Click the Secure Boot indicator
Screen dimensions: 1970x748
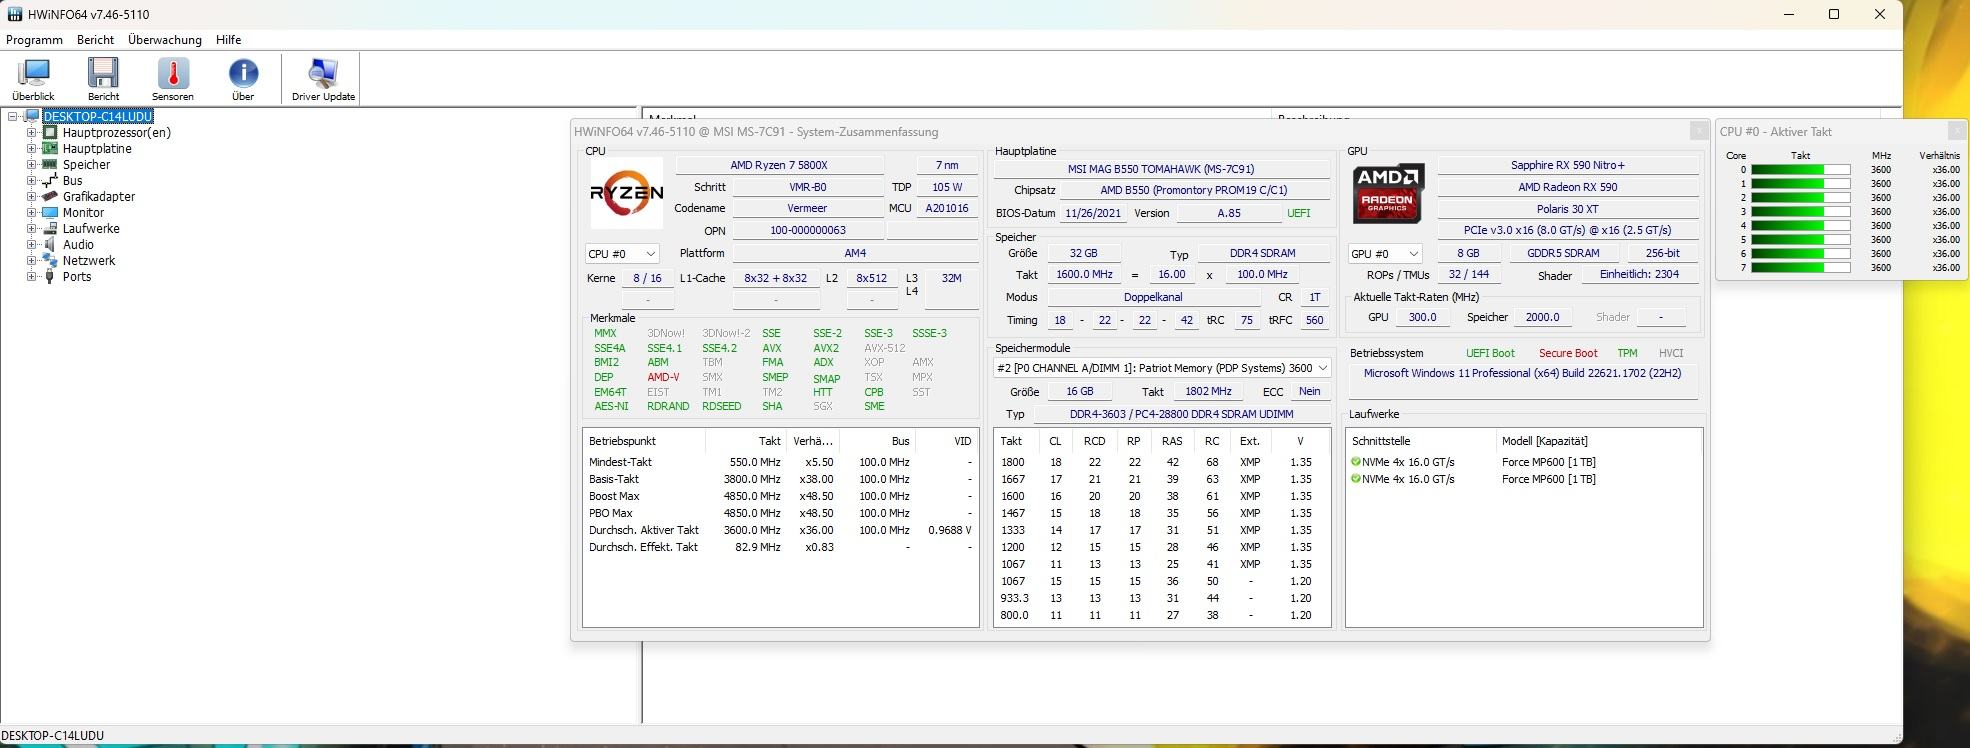coord(1568,353)
